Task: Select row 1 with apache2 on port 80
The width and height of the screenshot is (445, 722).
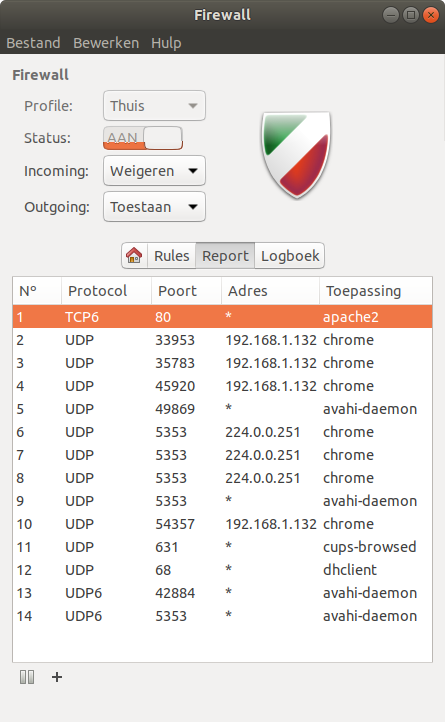Action: click(x=222, y=317)
